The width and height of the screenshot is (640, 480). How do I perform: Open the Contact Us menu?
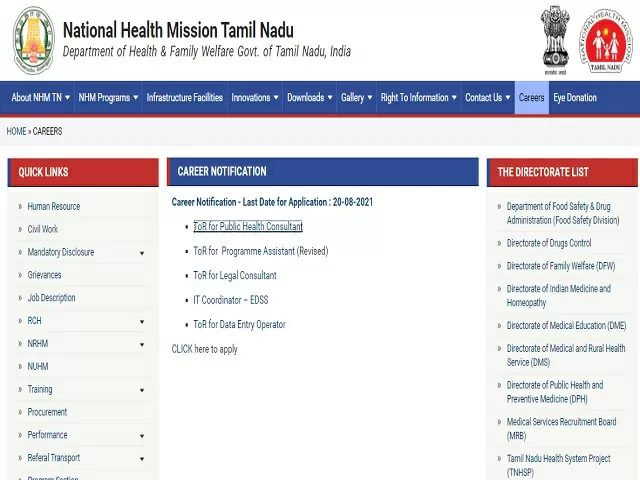tap(488, 98)
